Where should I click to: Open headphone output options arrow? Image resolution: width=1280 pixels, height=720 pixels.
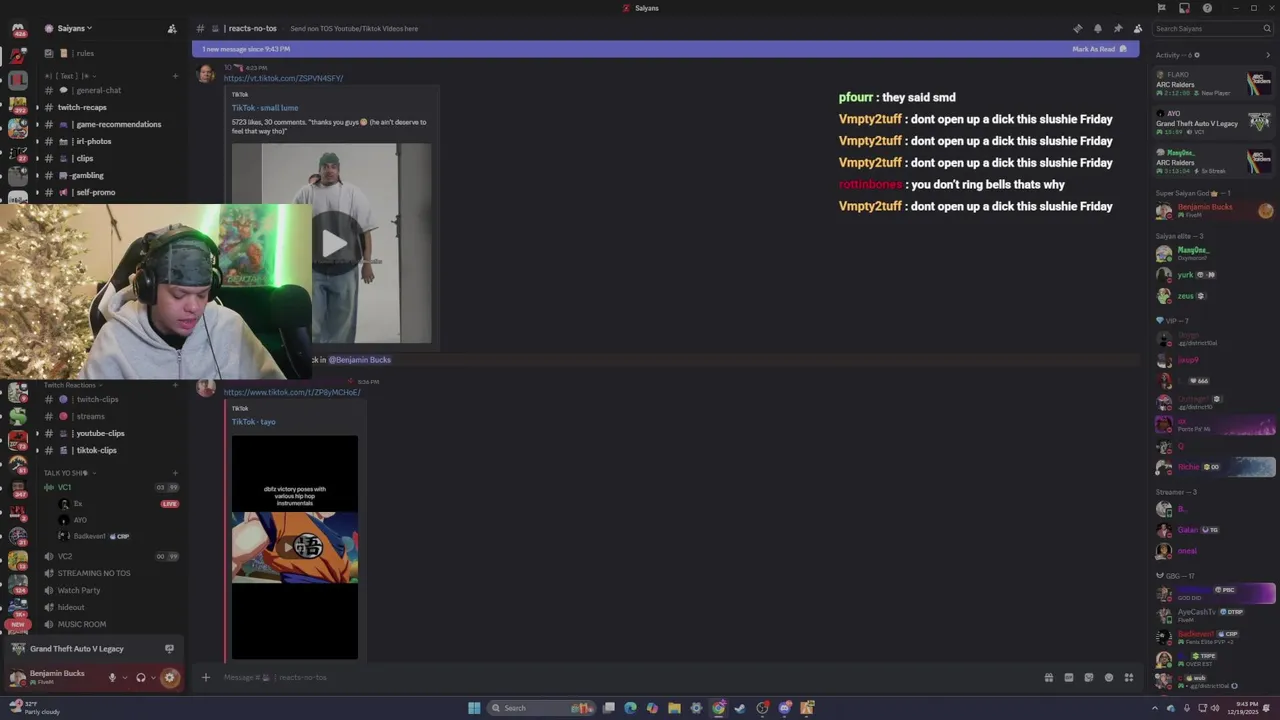pyautogui.click(x=153, y=677)
